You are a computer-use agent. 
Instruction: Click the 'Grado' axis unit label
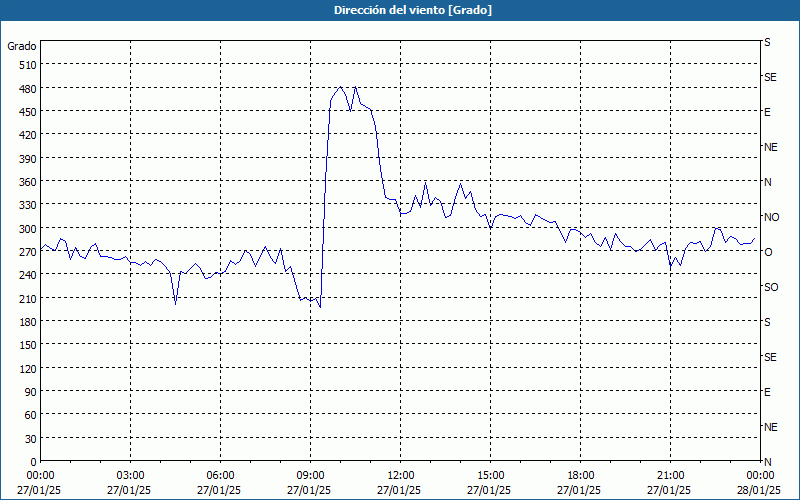click(x=22, y=46)
